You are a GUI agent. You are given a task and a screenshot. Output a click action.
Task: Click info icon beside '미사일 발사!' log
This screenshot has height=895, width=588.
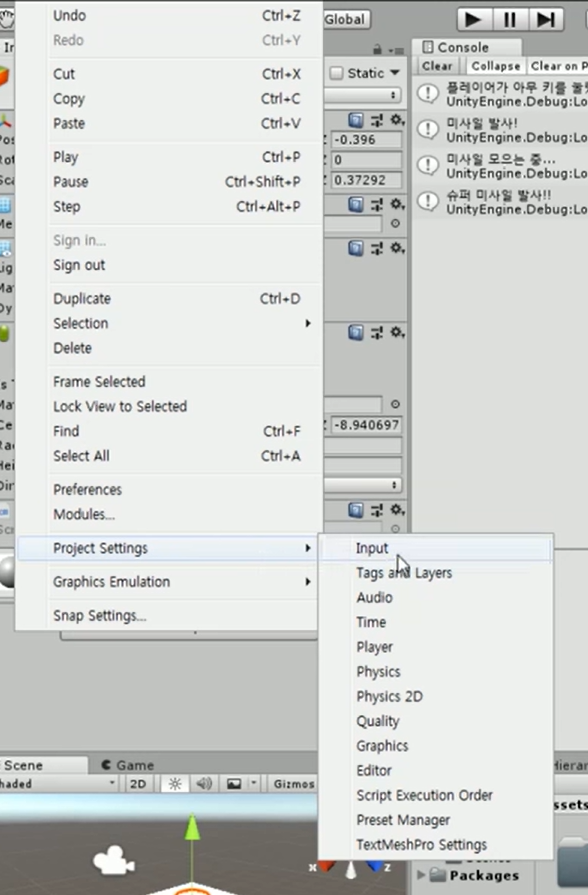pyautogui.click(x=428, y=129)
